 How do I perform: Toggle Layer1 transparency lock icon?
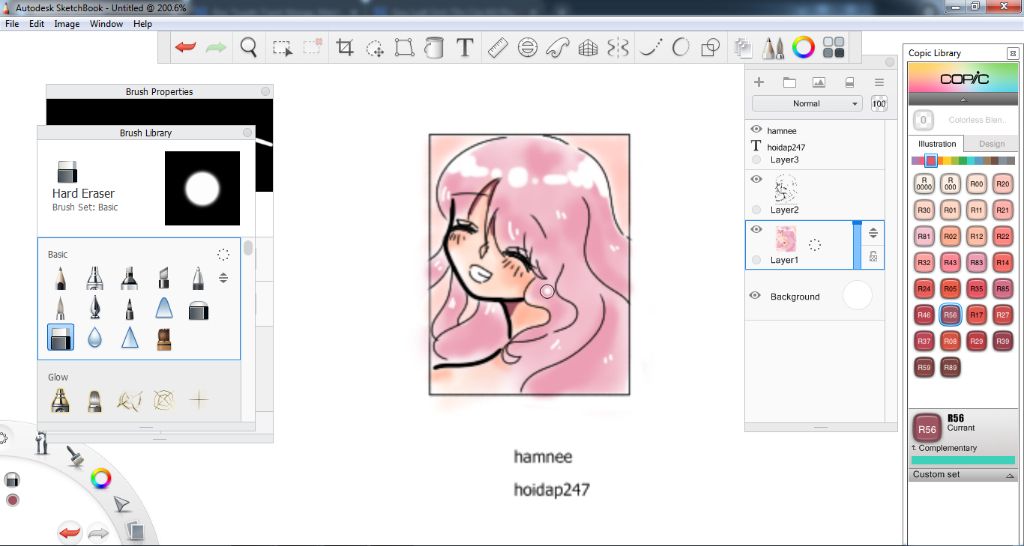click(x=873, y=257)
